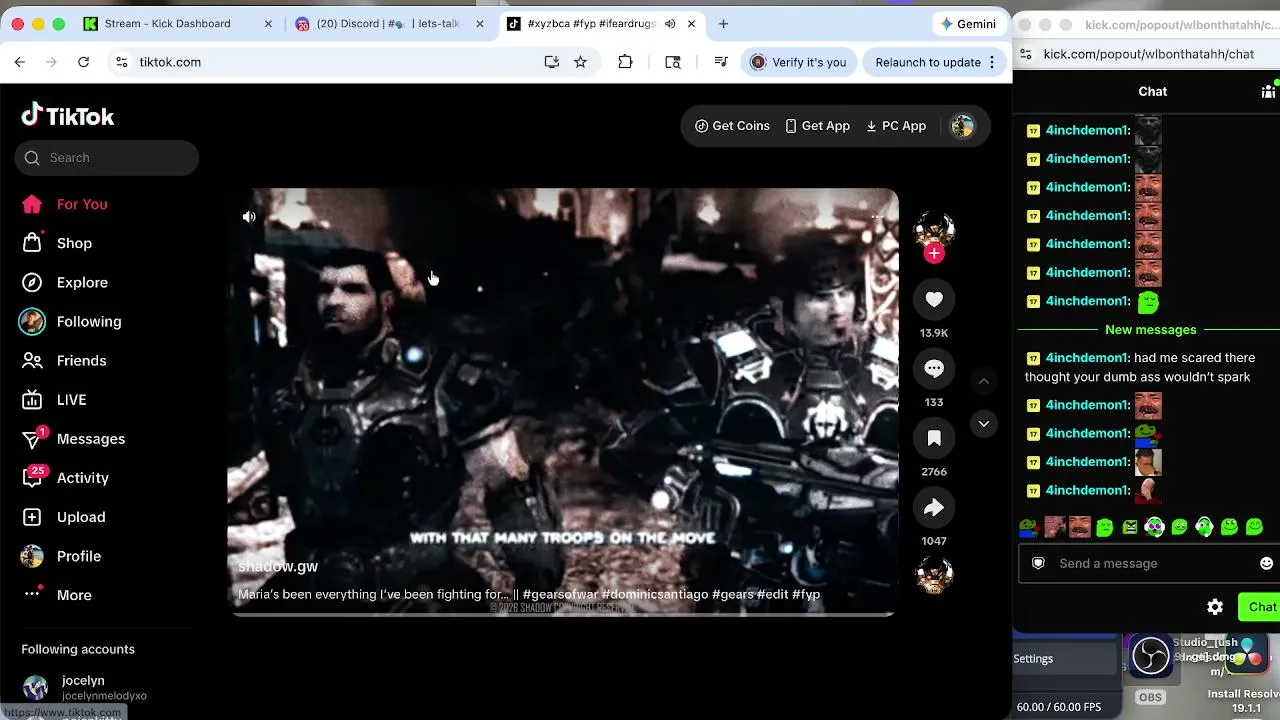Like the video with the heart icon
This screenshot has height=720, width=1280.
934,299
